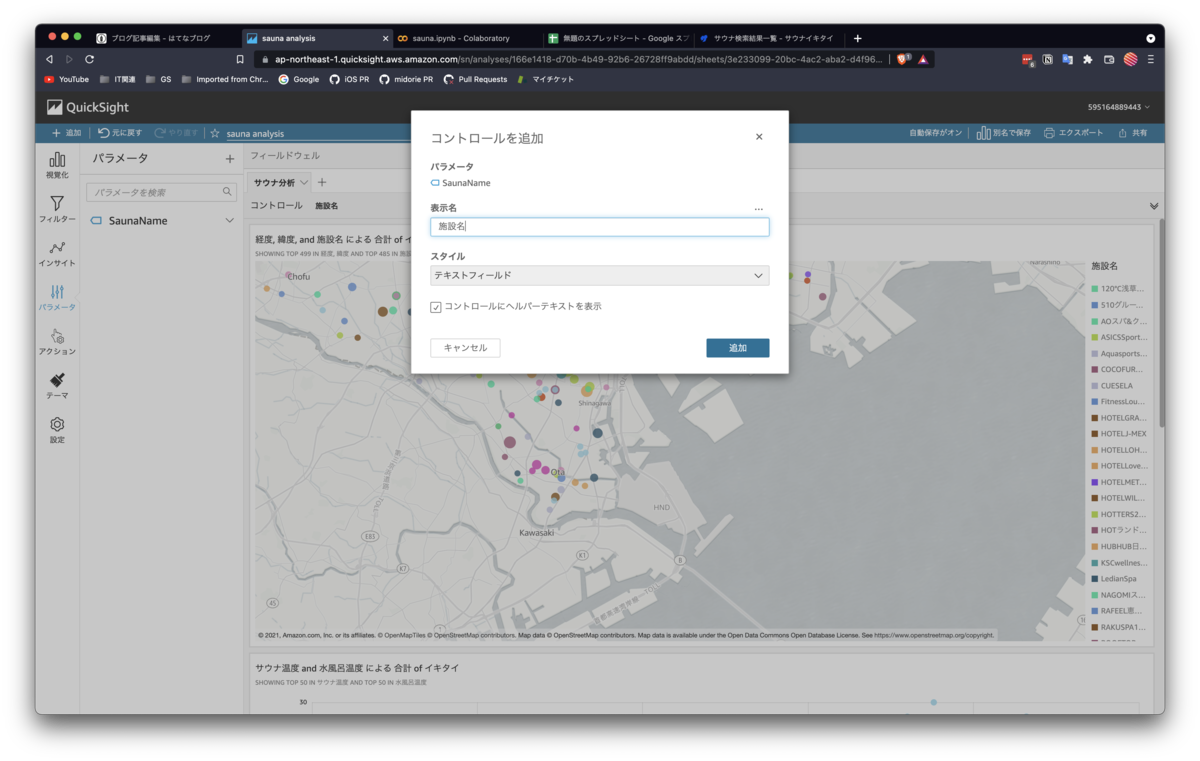The height and width of the screenshot is (761, 1200).
Task: Open the Extensions puzzle icon
Action: (x=1088, y=59)
